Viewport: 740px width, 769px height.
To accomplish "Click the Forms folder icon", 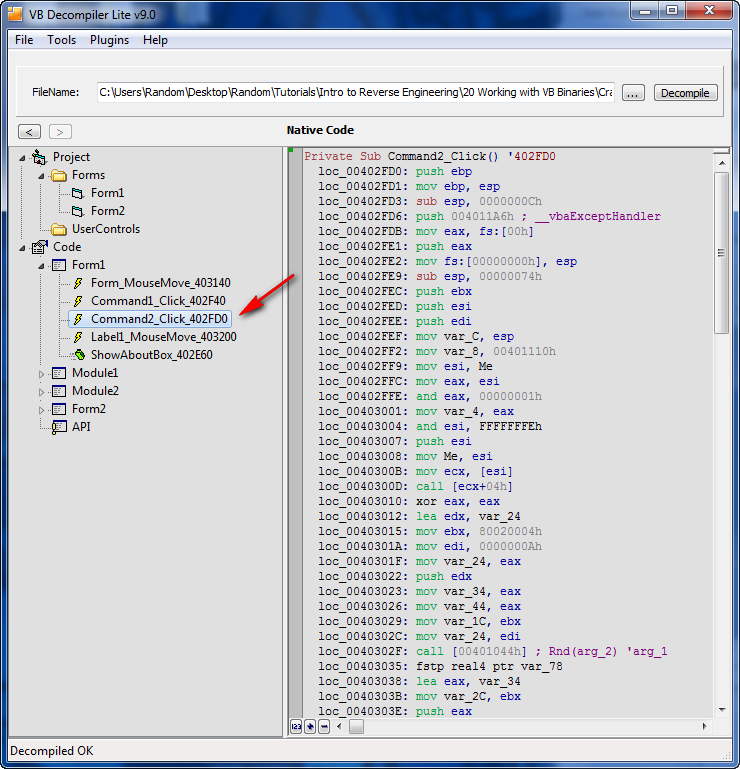I will tap(59, 175).
